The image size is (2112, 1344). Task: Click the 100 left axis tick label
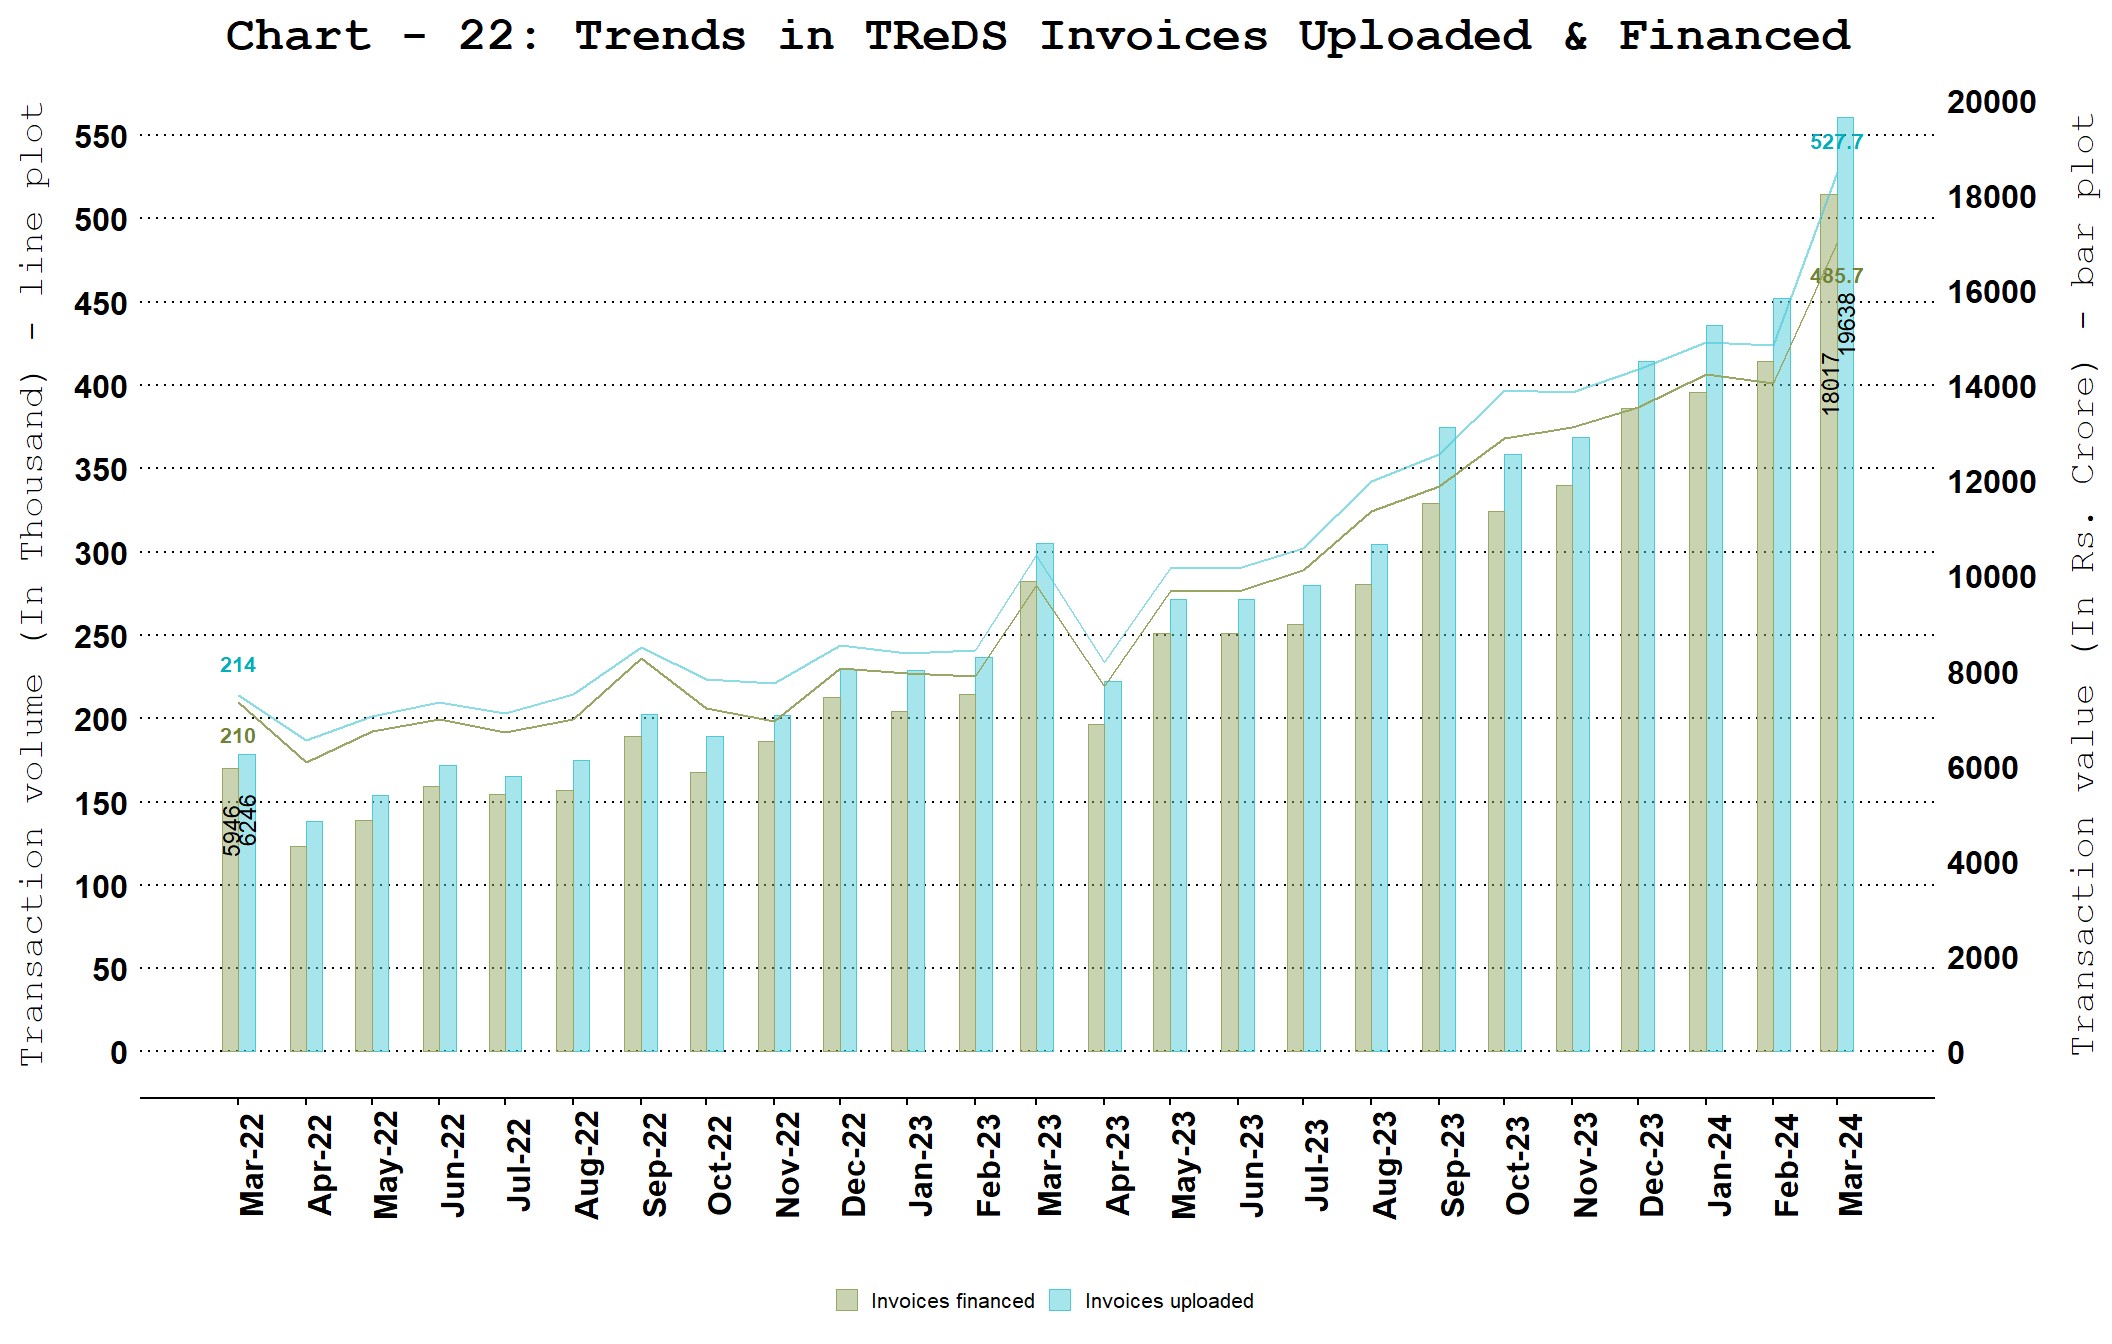[101, 886]
